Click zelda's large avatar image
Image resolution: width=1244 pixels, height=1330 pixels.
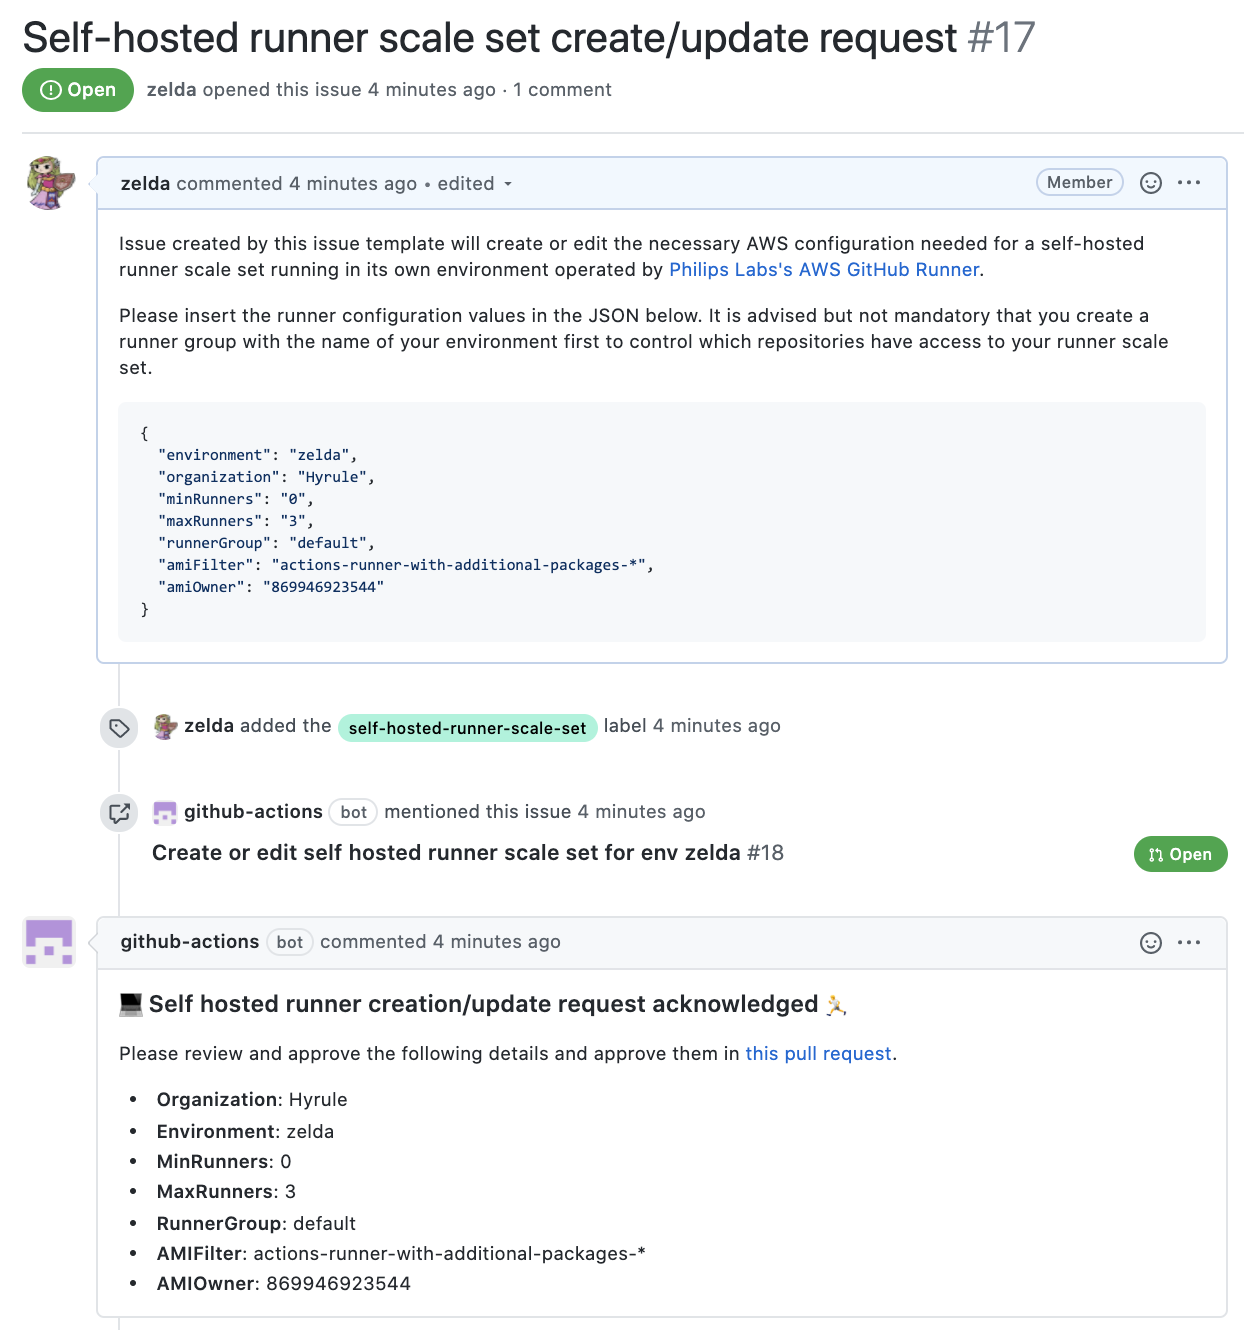point(50,183)
